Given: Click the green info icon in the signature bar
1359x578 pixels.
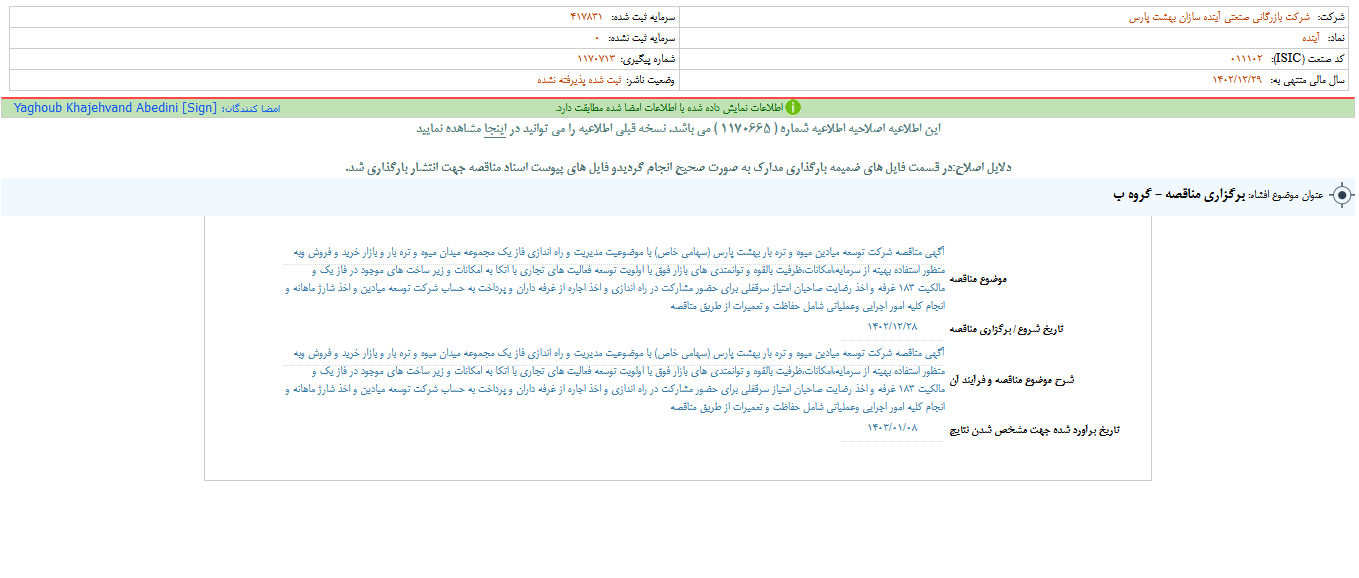Looking at the screenshot, I should pyautogui.click(x=793, y=107).
